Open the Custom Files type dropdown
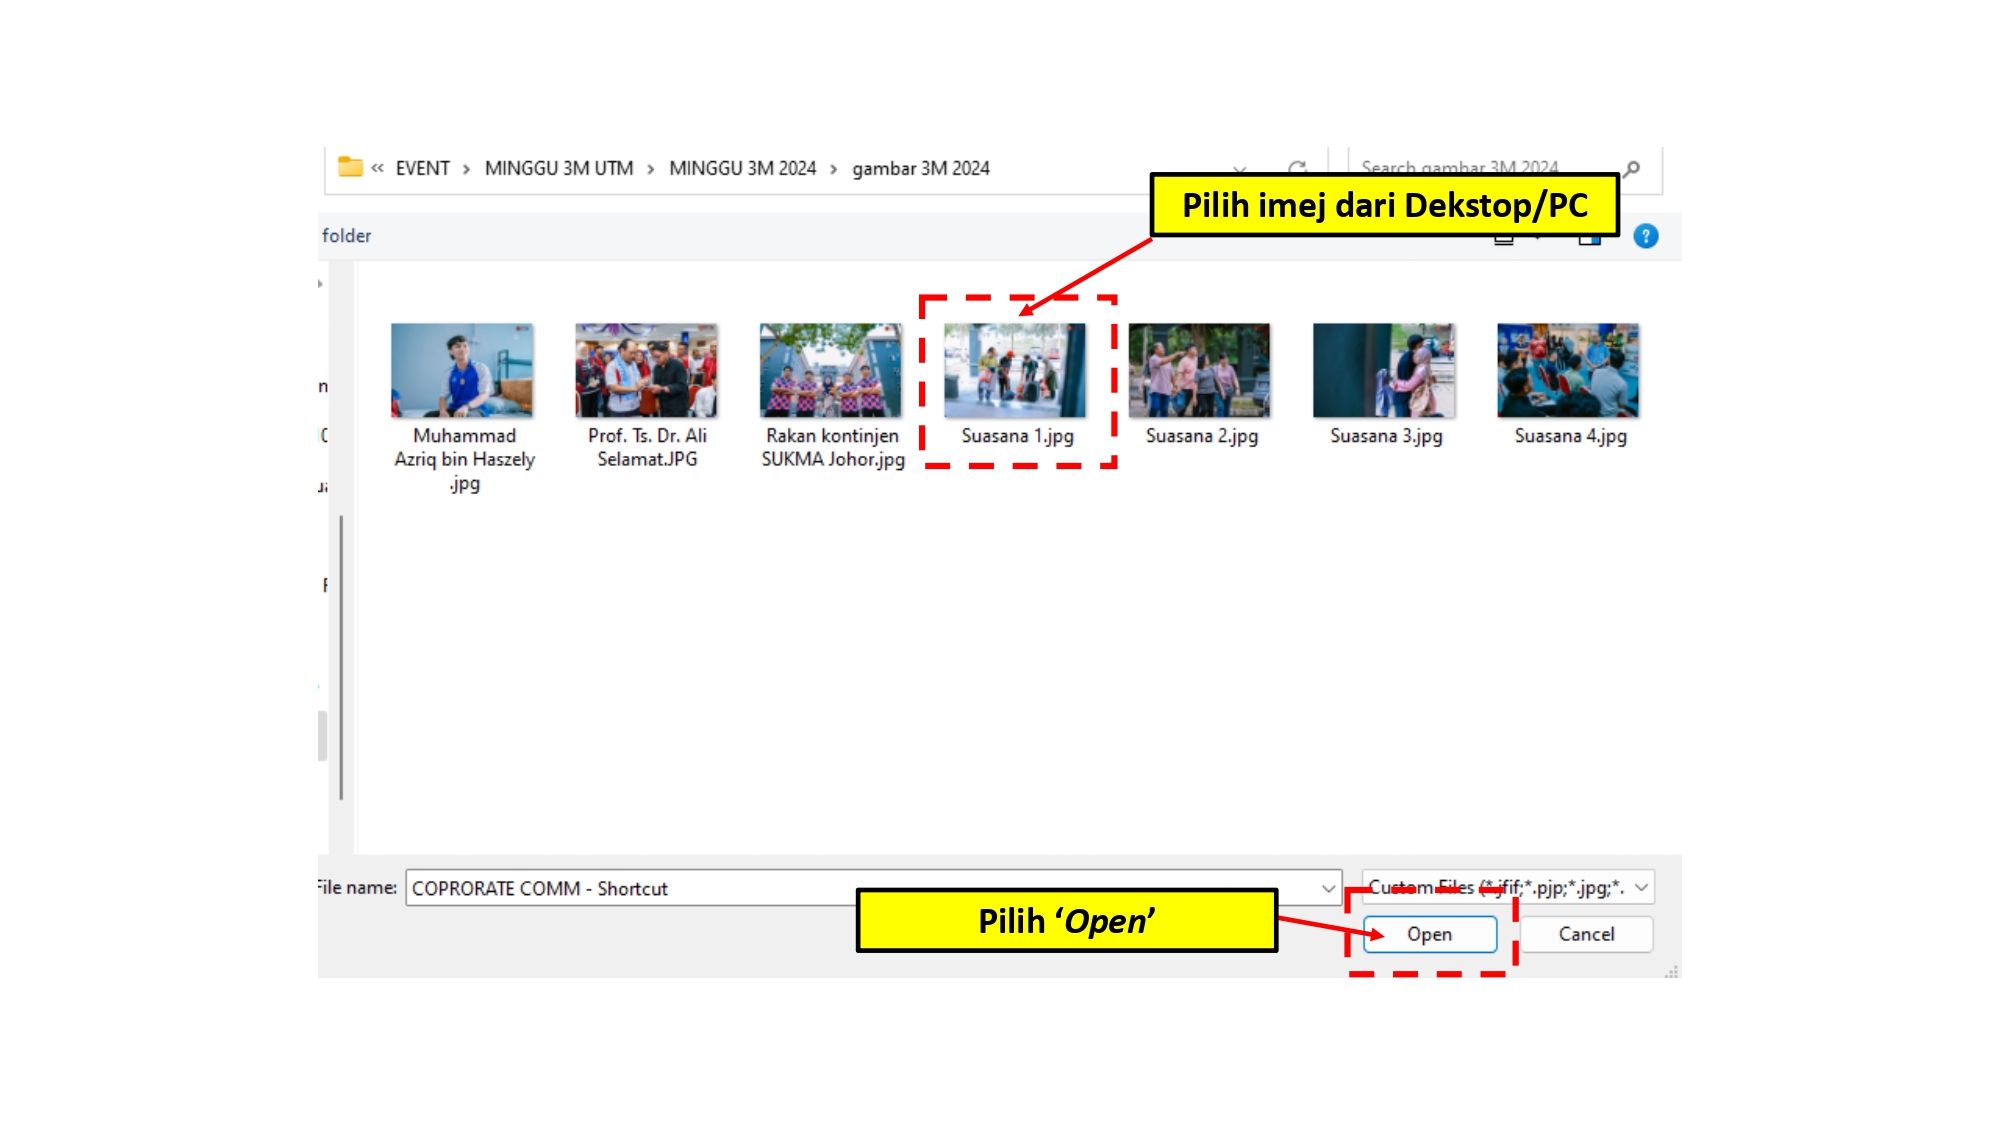This screenshot has width=2000, height=1125. coord(1641,887)
